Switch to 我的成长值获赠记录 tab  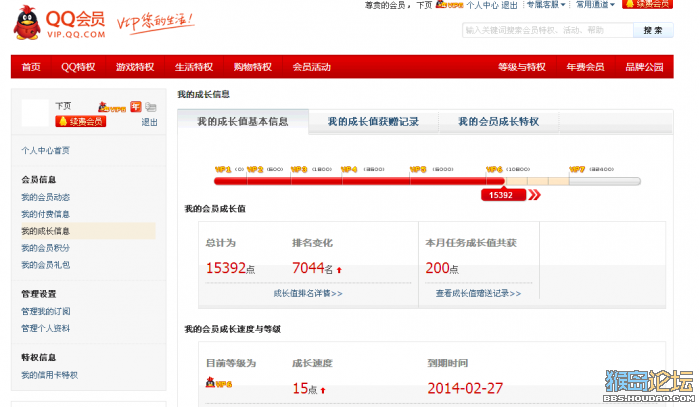click(x=373, y=121)
